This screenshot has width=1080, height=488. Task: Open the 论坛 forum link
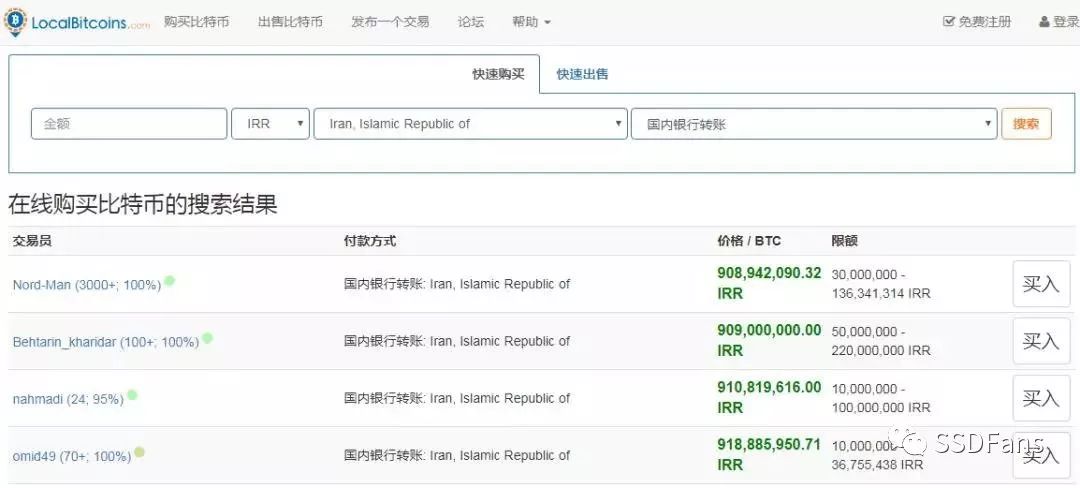coord(470,22)
